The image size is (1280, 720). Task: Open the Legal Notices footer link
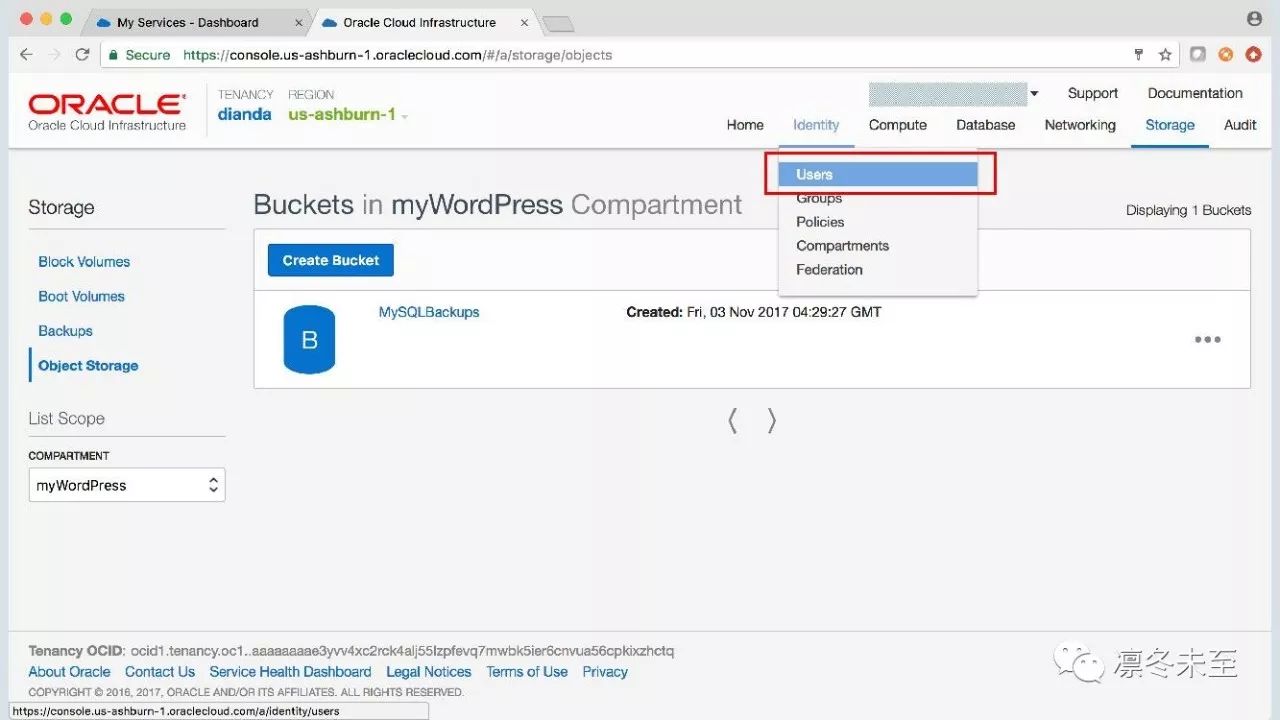429,672
